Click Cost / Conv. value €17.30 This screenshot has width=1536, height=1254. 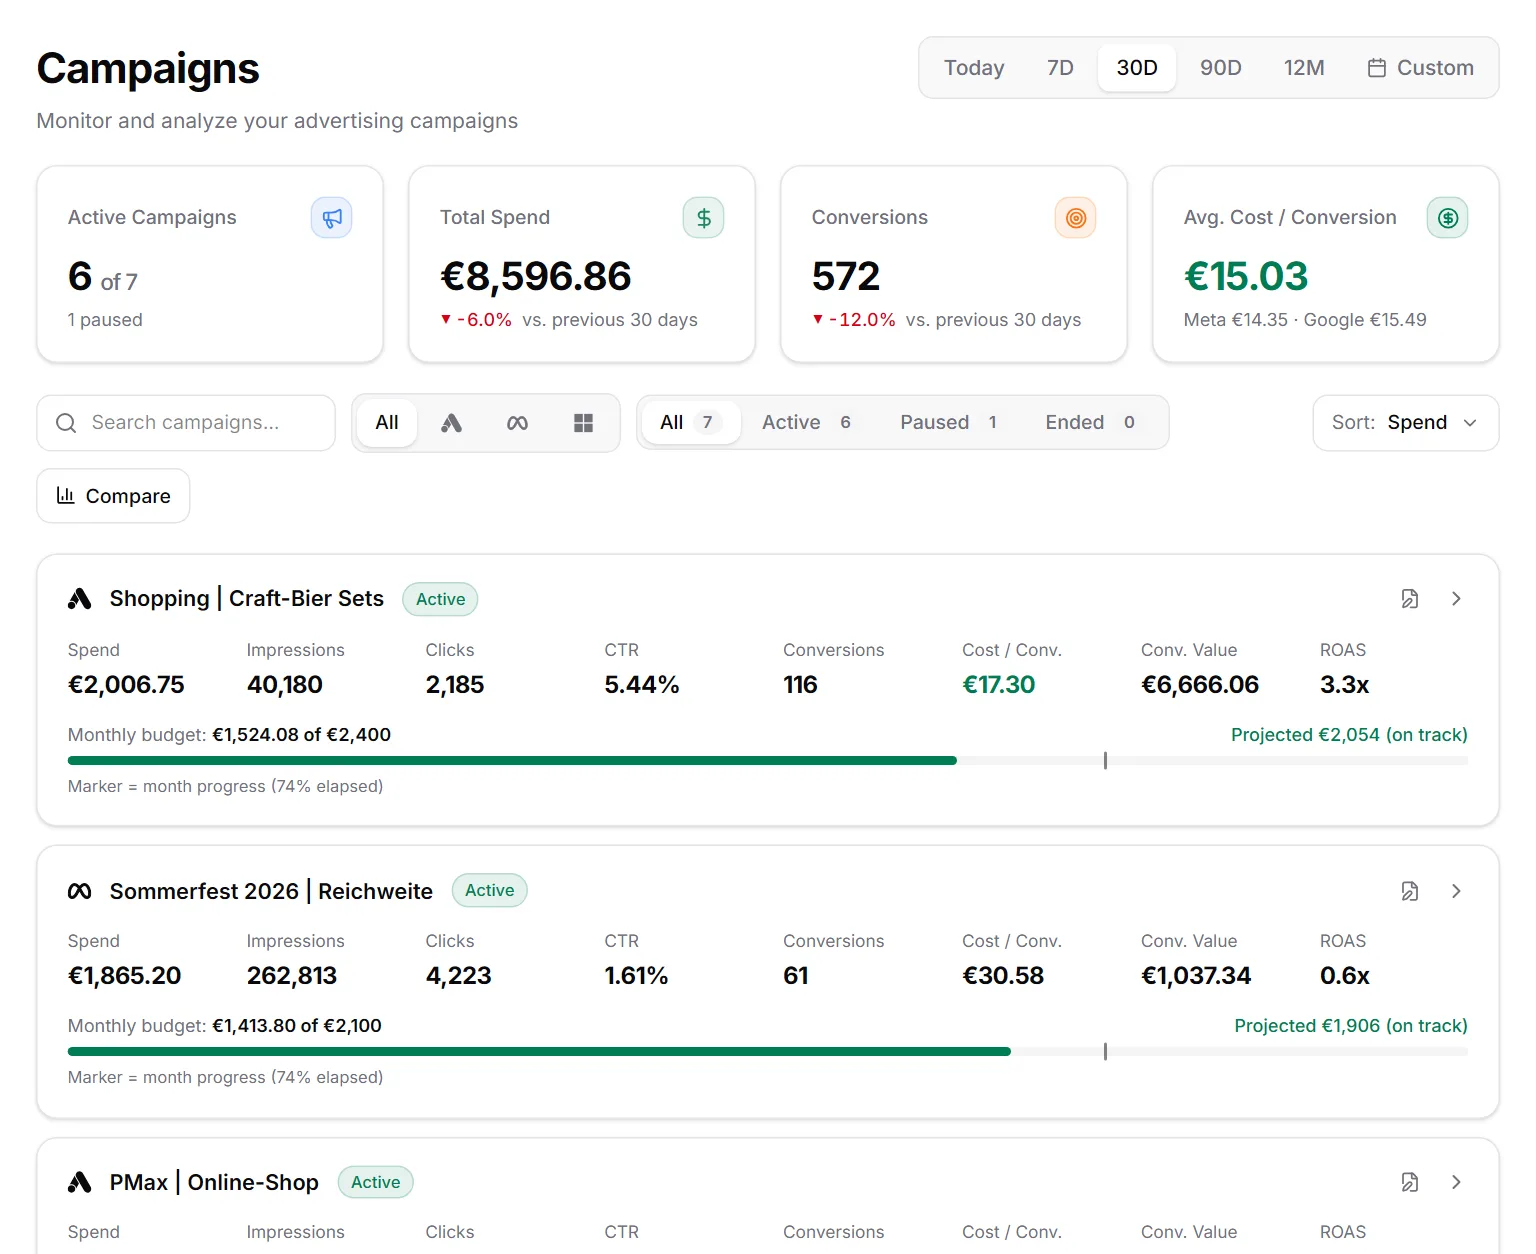[x=998, y=685]
